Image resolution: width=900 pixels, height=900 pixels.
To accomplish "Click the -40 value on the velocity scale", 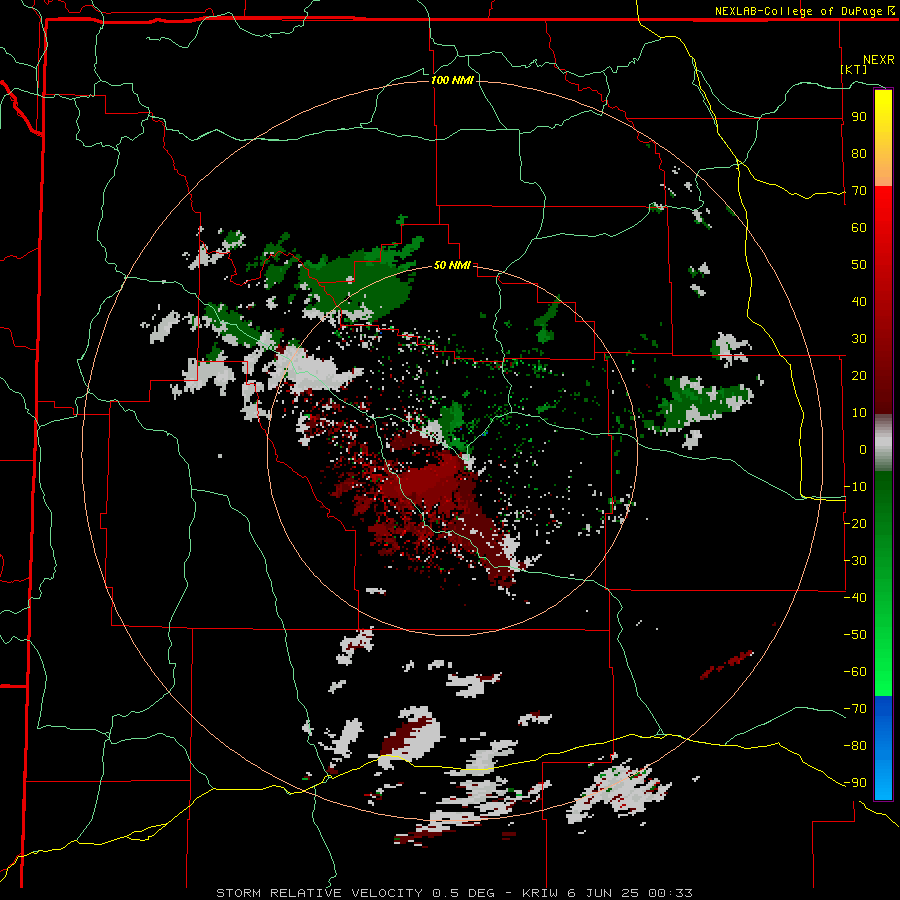I will coord(855,598).
